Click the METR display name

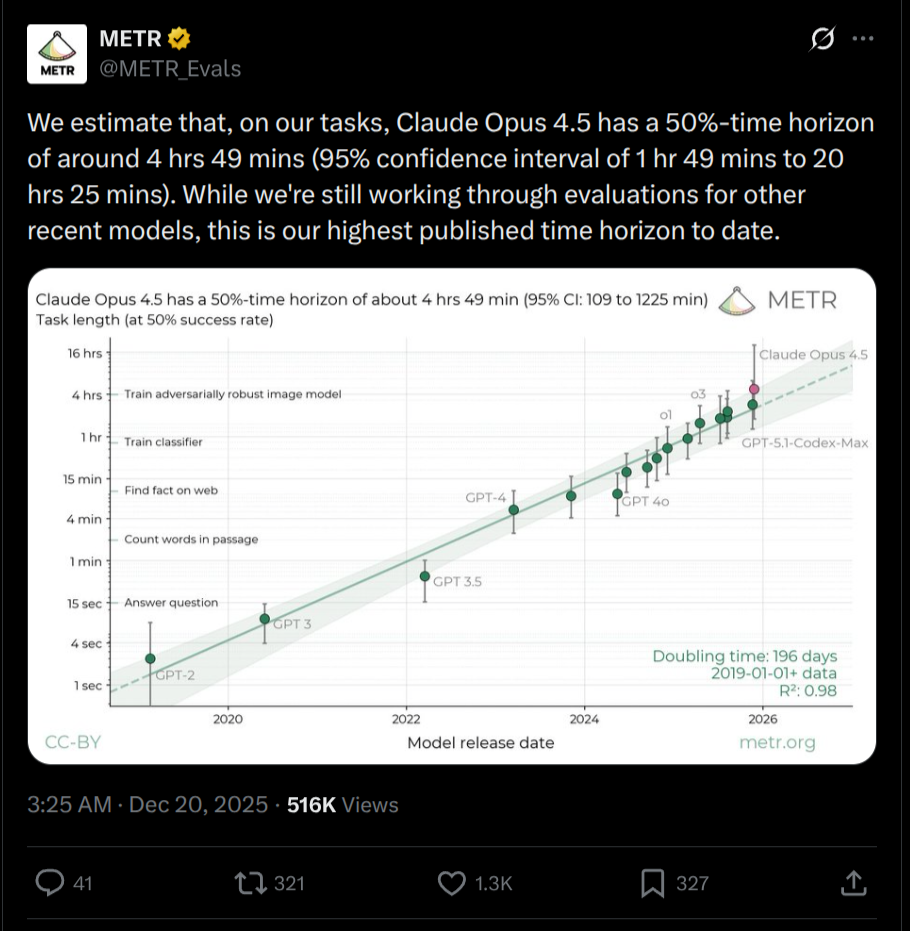[130, 39]
